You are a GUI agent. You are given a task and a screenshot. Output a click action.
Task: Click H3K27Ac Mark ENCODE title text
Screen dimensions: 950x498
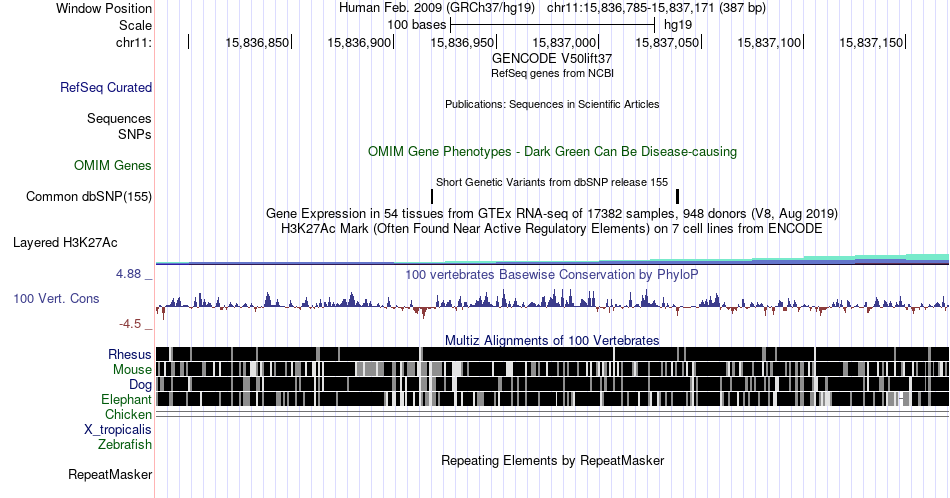[552, 228]
